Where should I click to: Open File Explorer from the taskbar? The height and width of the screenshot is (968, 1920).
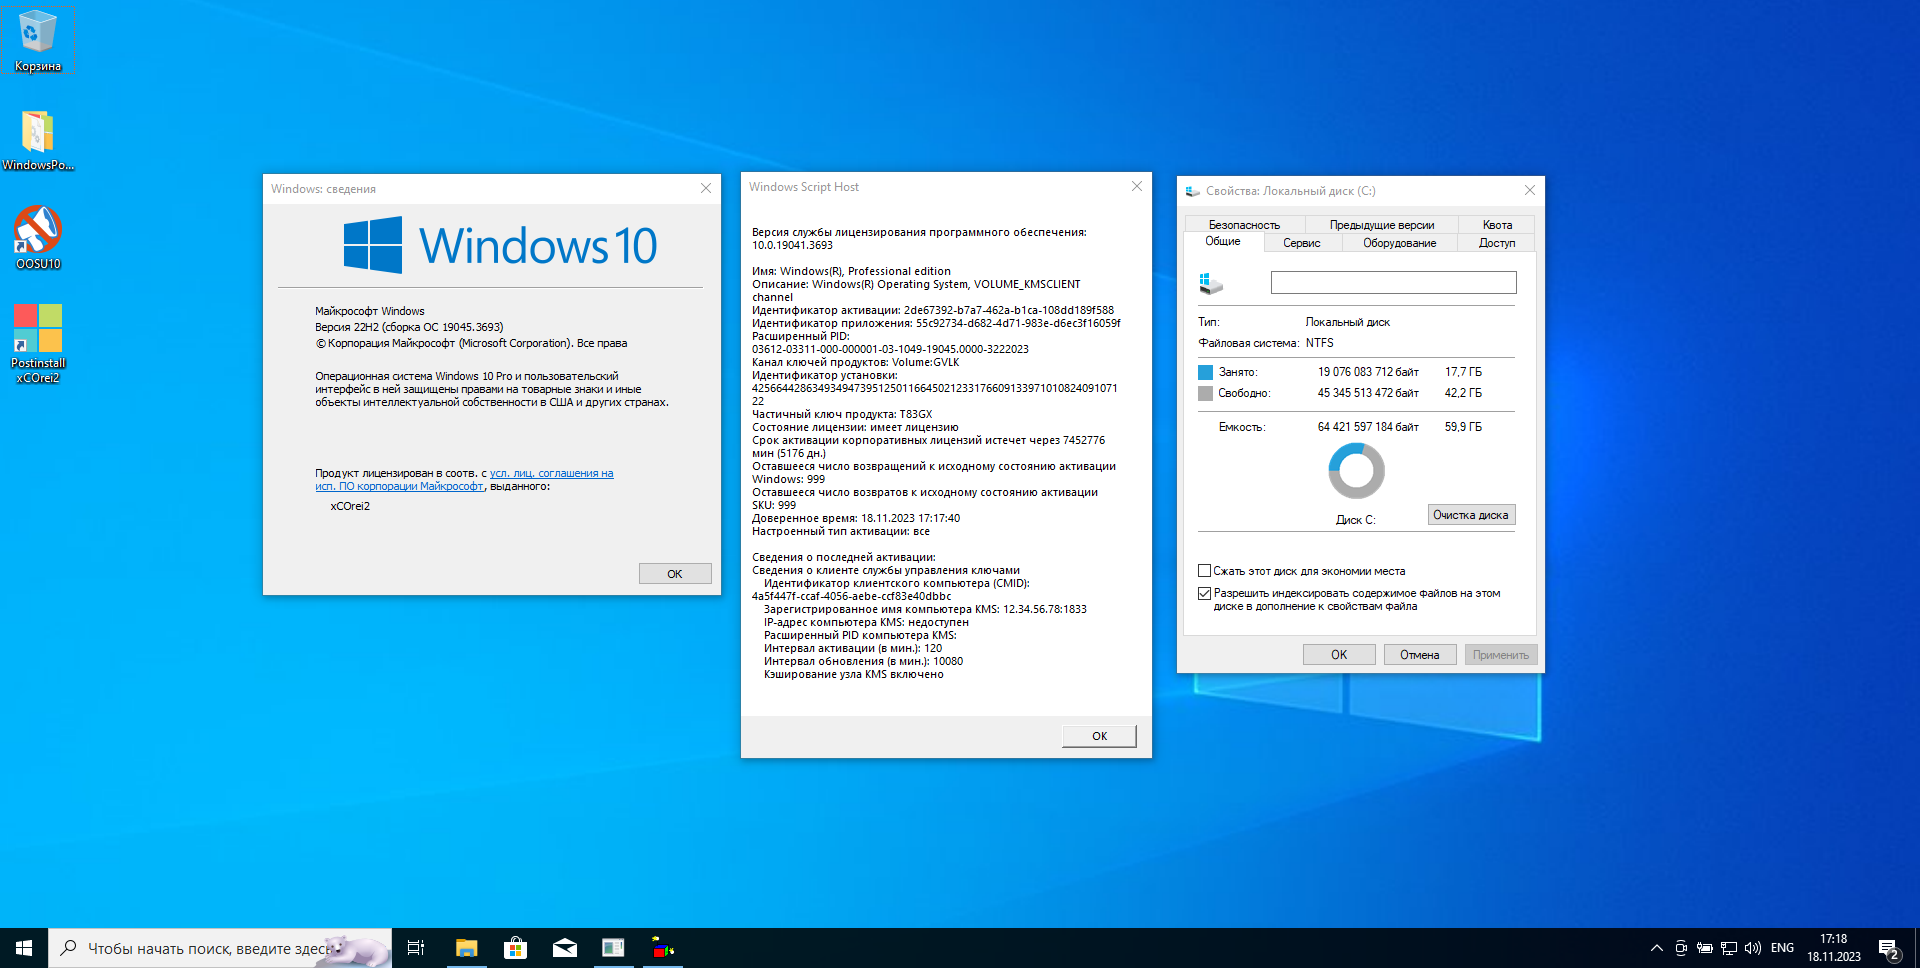466,948
